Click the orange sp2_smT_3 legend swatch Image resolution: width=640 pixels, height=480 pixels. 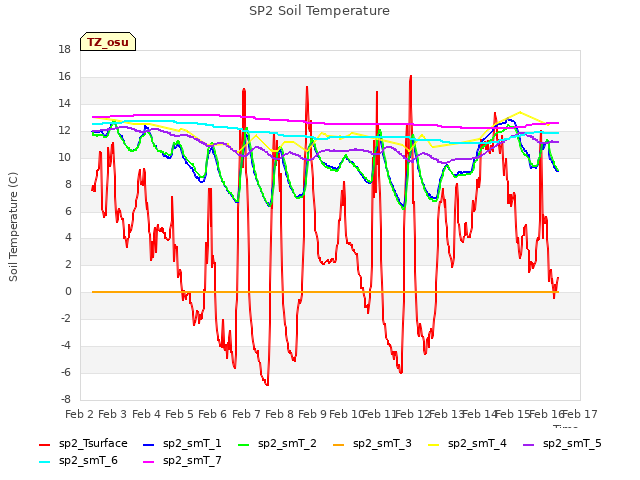click(x=338, y=445)
